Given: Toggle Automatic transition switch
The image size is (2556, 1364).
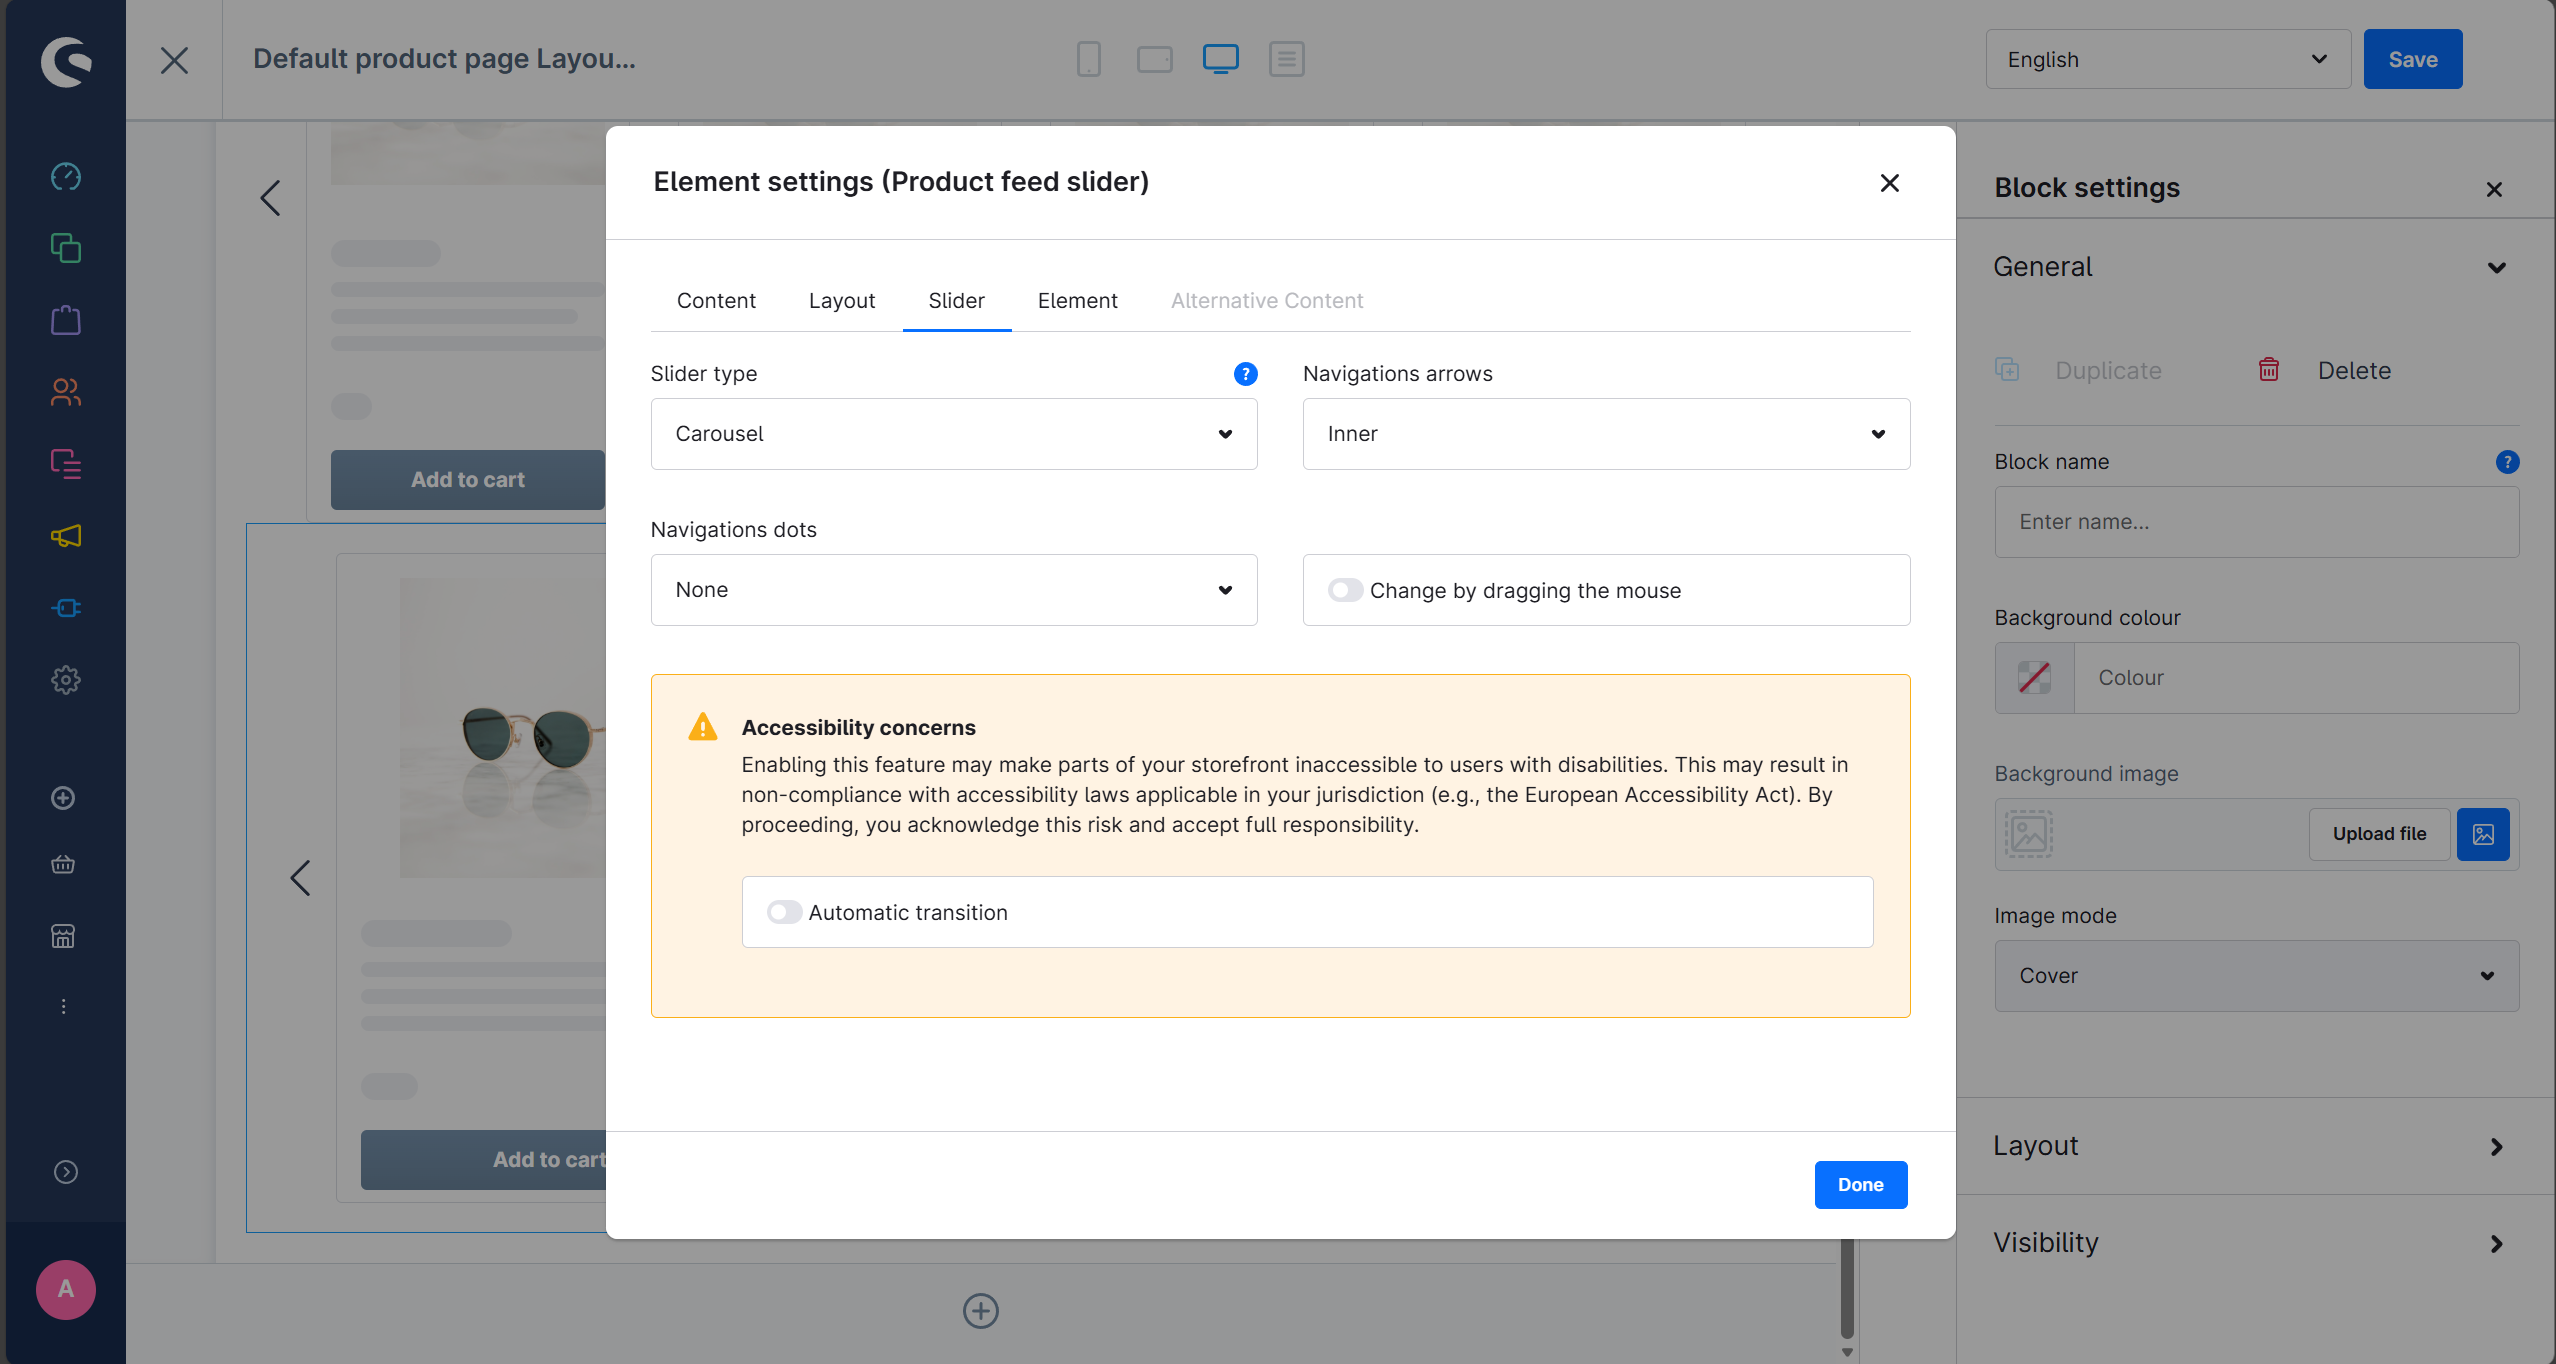Looking at the screenshot, I should (x=784, y=912).
